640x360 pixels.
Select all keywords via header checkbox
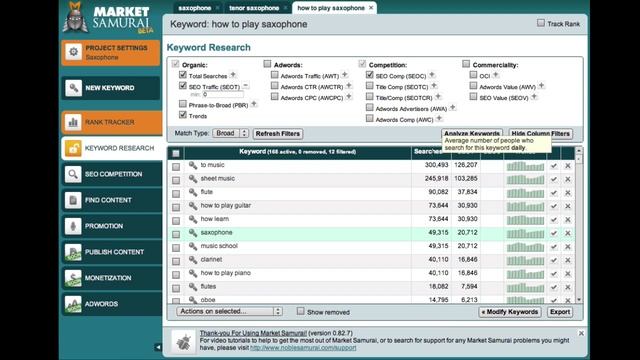point(176,153)
